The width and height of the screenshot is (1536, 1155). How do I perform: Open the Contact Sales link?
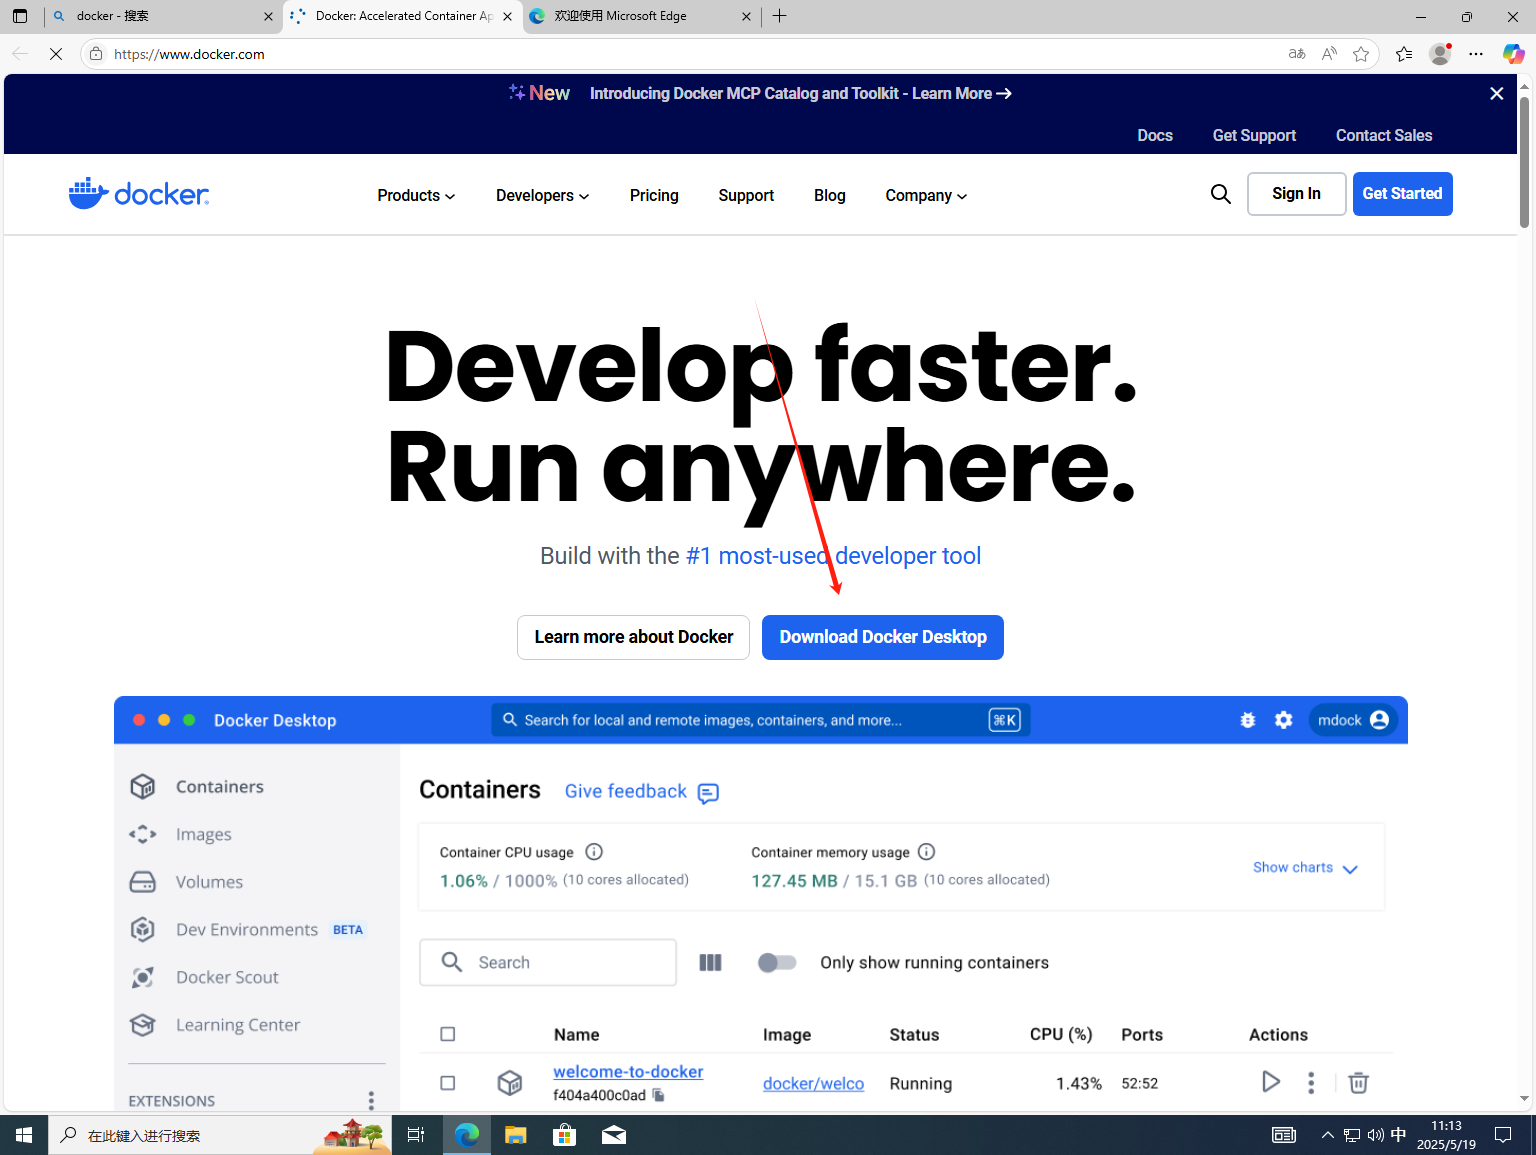tap(1384, 135)
